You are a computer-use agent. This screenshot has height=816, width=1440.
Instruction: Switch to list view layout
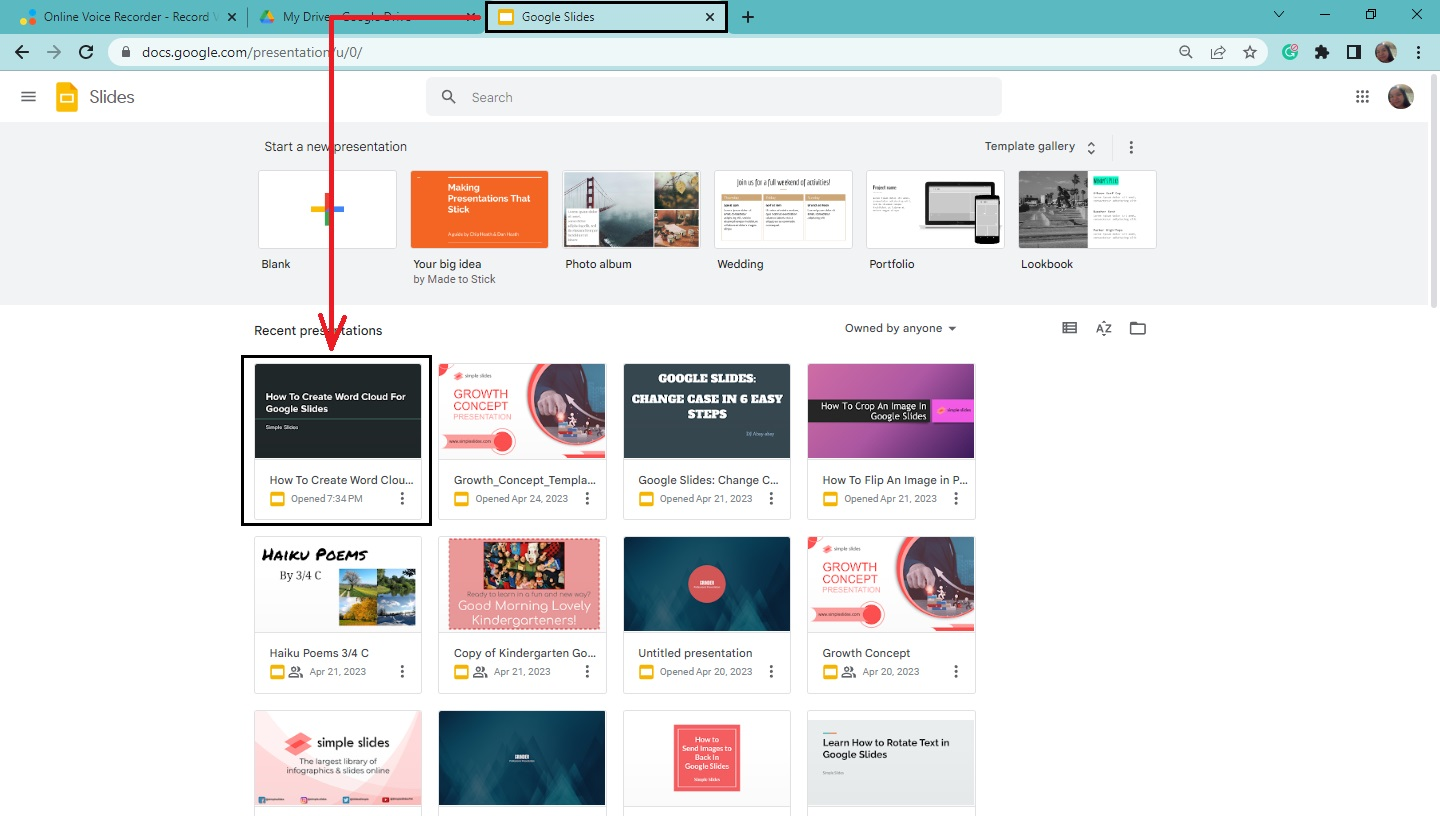click(1070, 328)
